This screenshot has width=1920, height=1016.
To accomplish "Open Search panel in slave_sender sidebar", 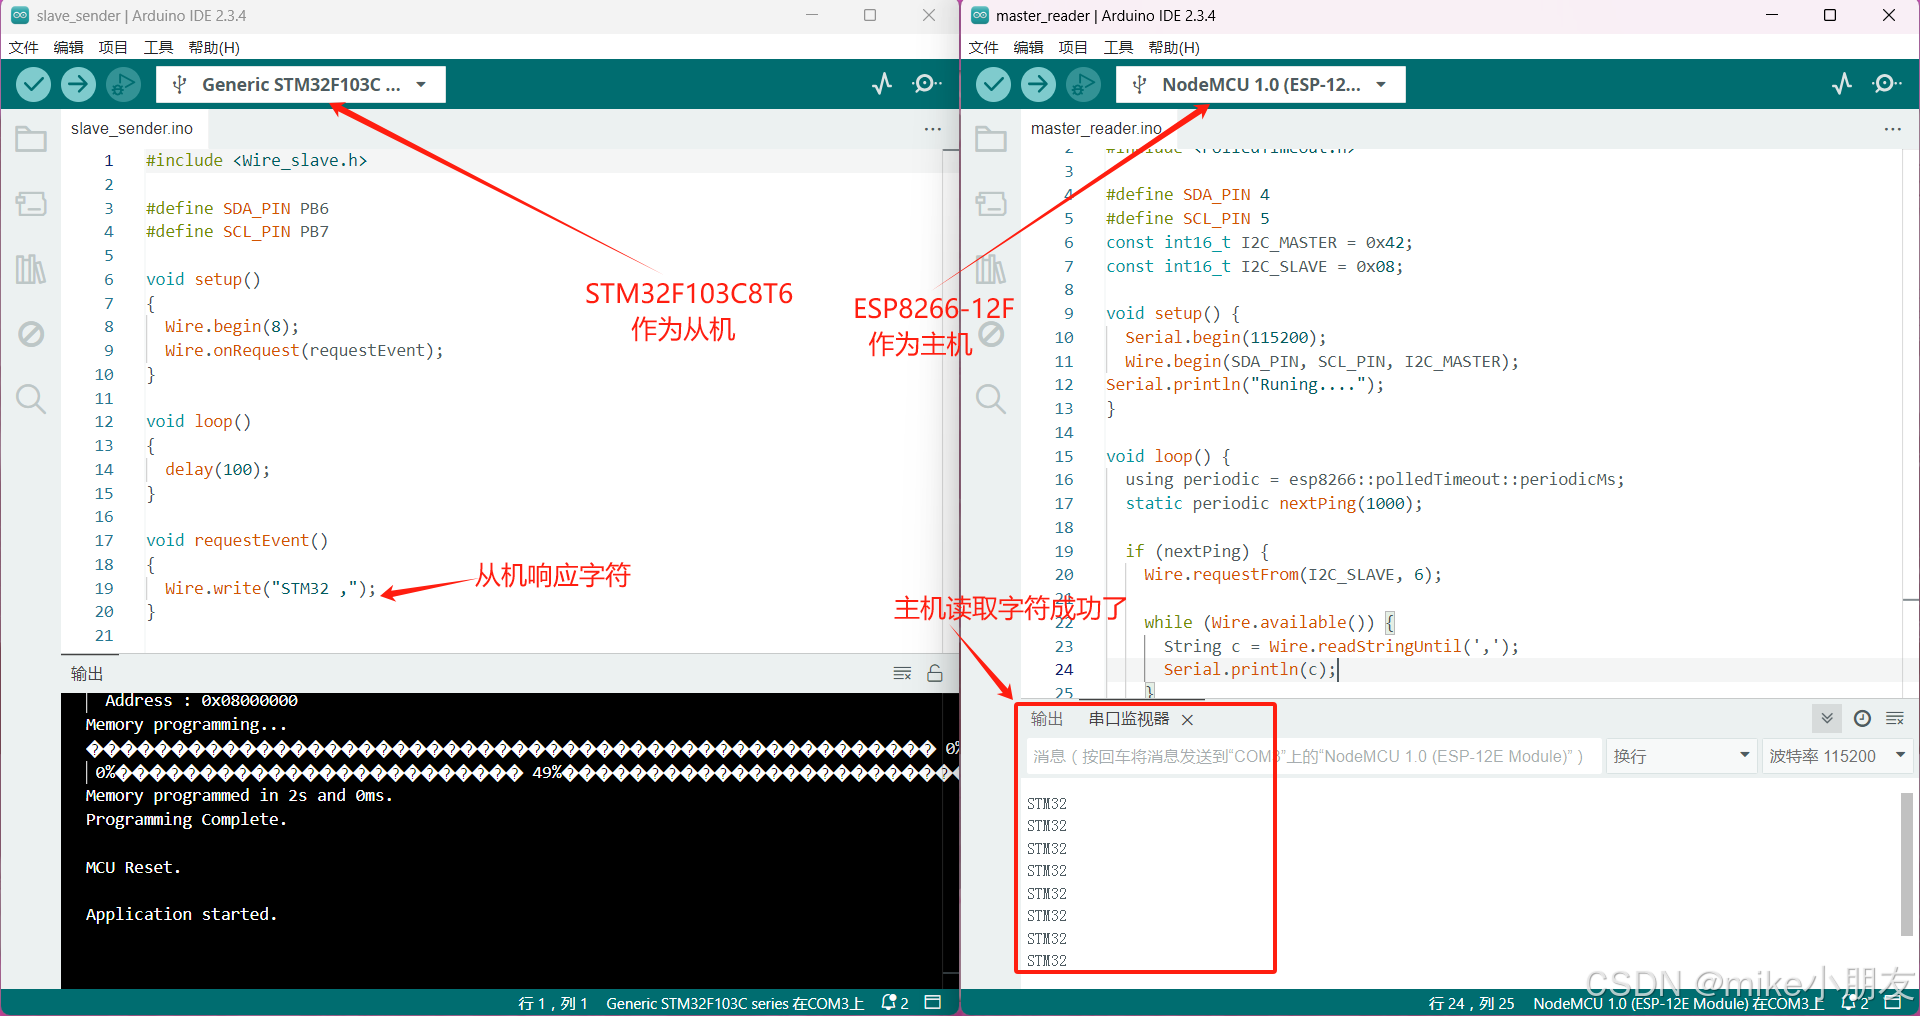I will 31,399.
